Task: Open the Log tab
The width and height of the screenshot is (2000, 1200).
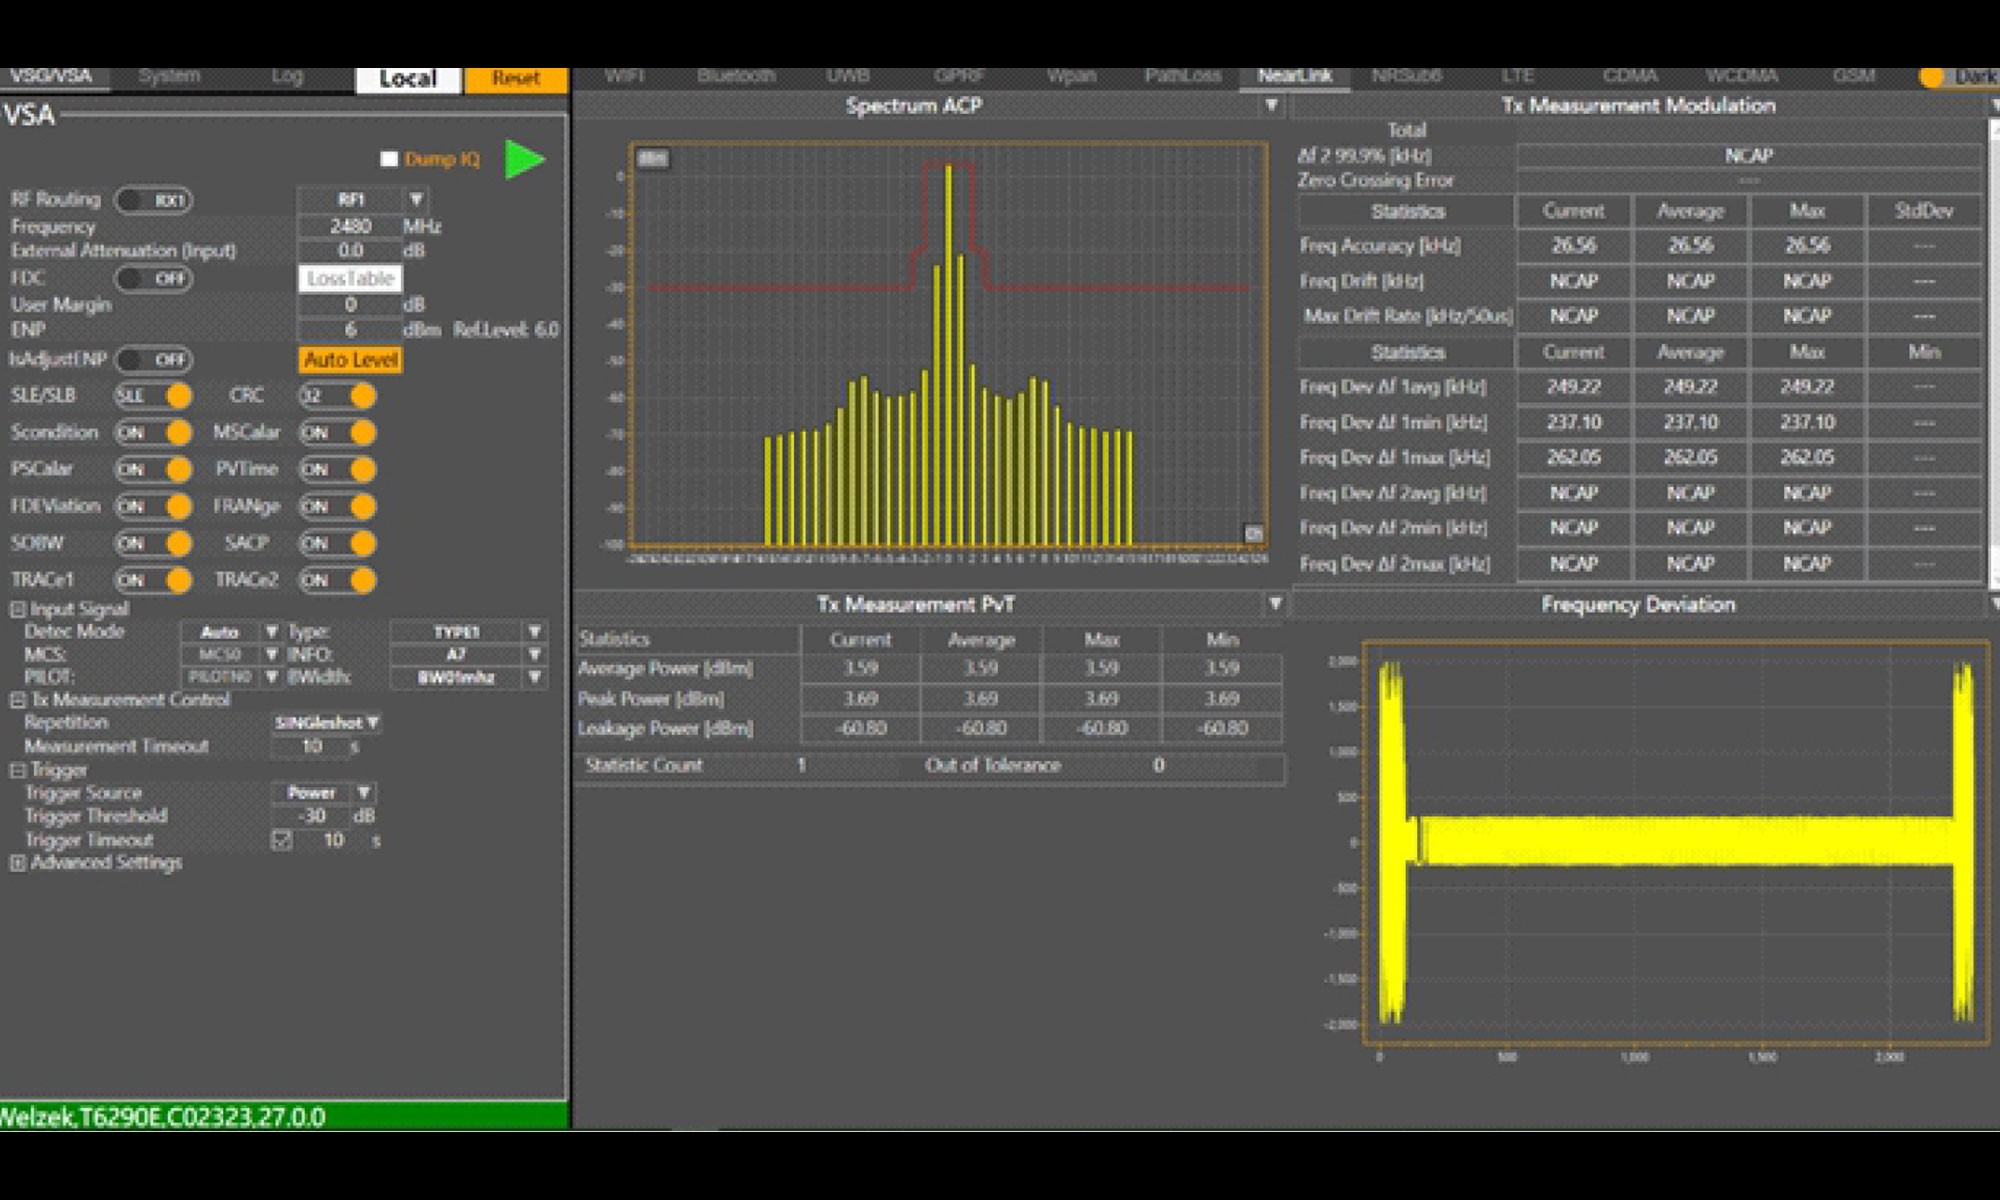Action: (287, 77)
